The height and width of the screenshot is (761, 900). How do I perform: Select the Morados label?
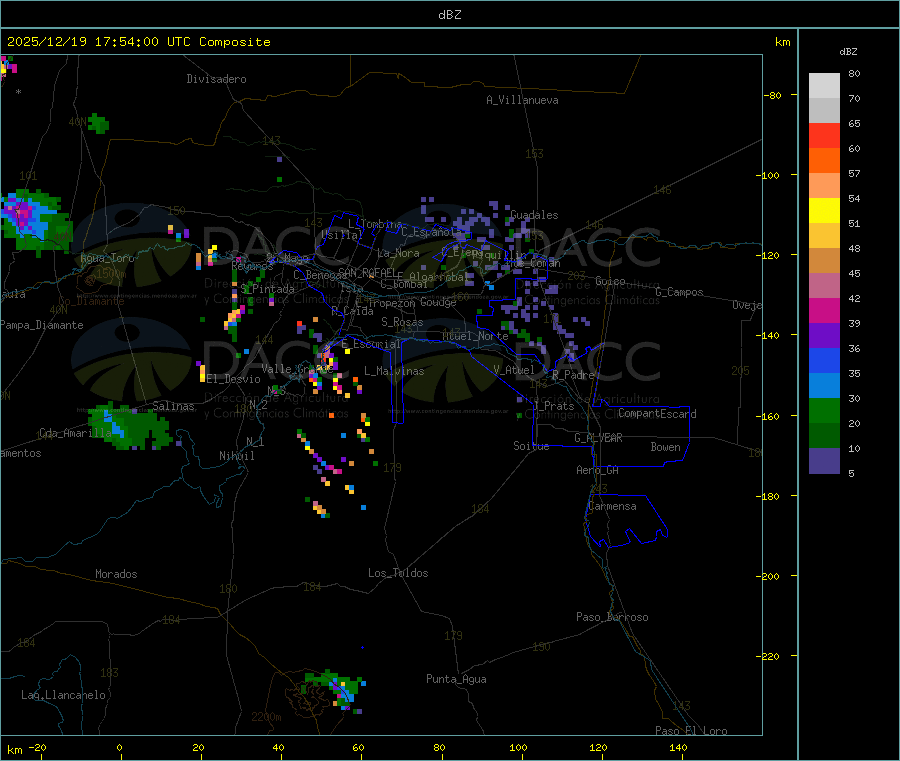(x=116, y=574)
